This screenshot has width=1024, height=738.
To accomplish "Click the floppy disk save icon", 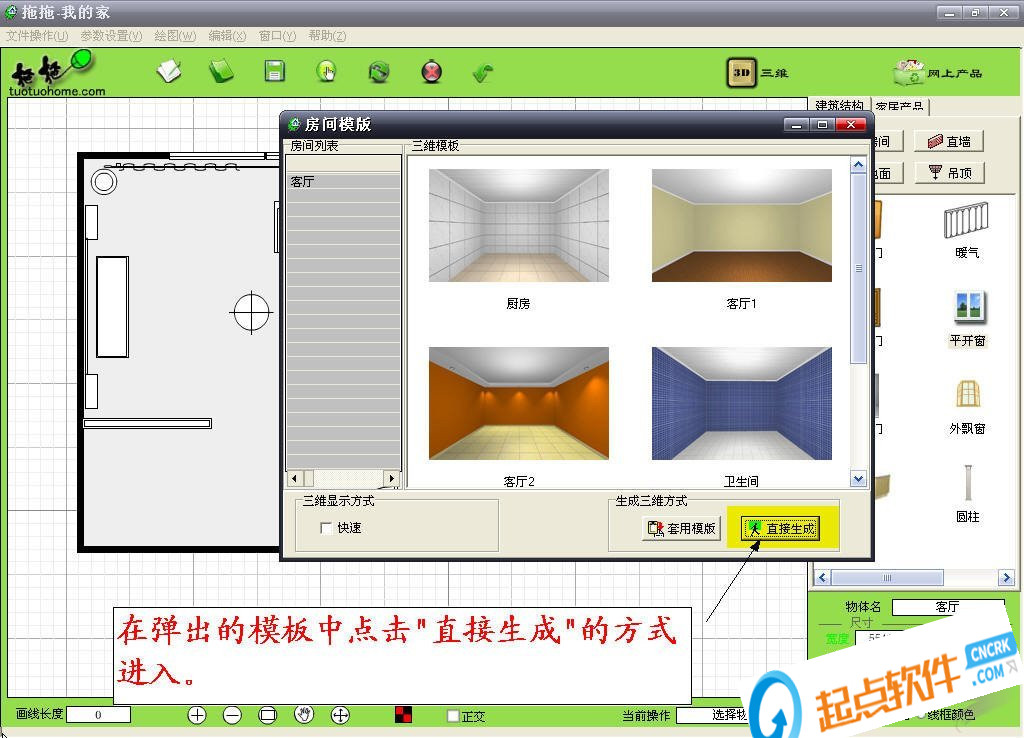I will click(274, 71).
